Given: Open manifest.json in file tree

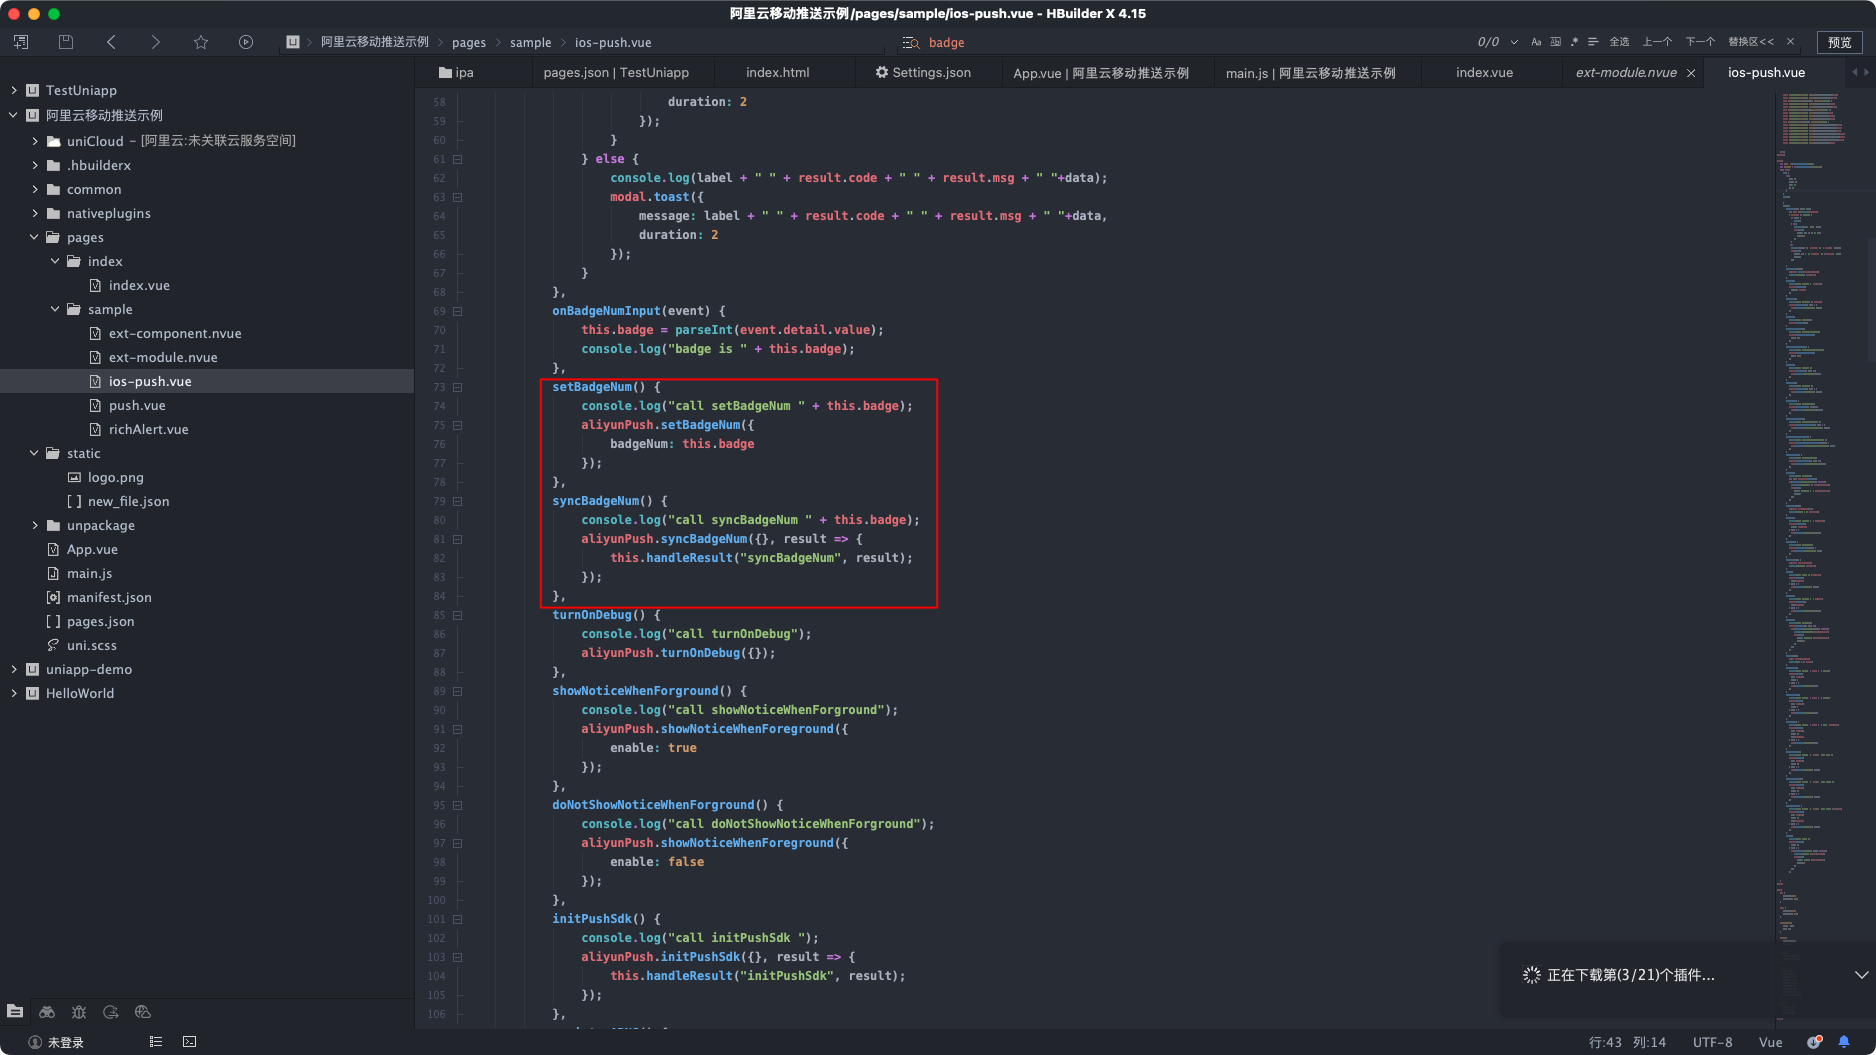Looking at the screenshot, I should click(109, 597).
